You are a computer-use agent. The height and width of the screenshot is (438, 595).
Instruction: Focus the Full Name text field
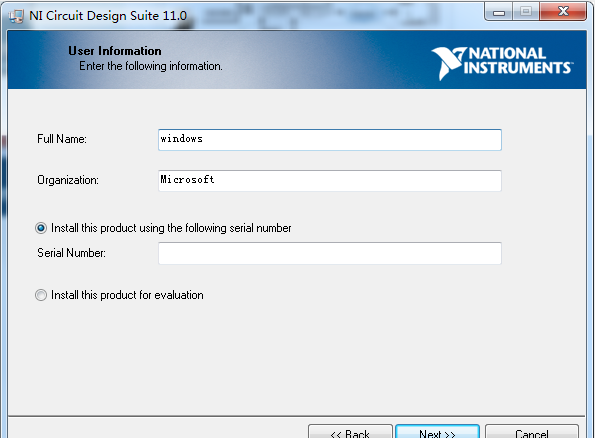[x=330, y=140]
